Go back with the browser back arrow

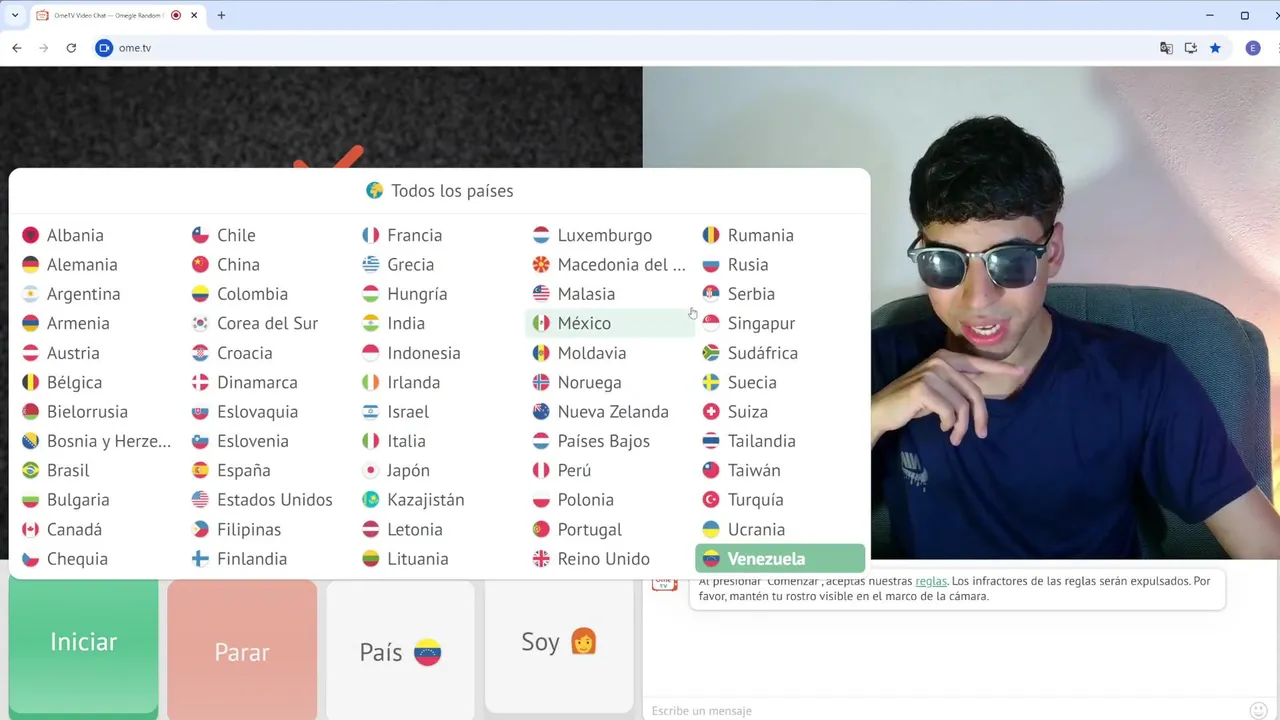17,48
